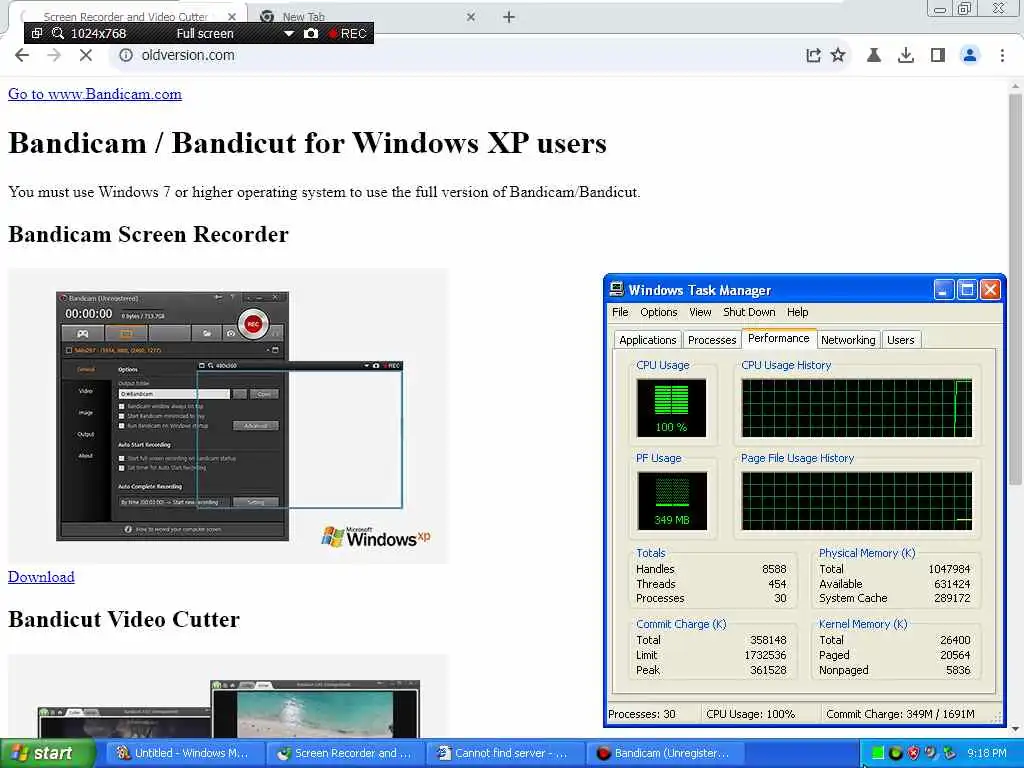
Task: Click the Safely Remove Hardware tray icon
Action: (948, 753)
